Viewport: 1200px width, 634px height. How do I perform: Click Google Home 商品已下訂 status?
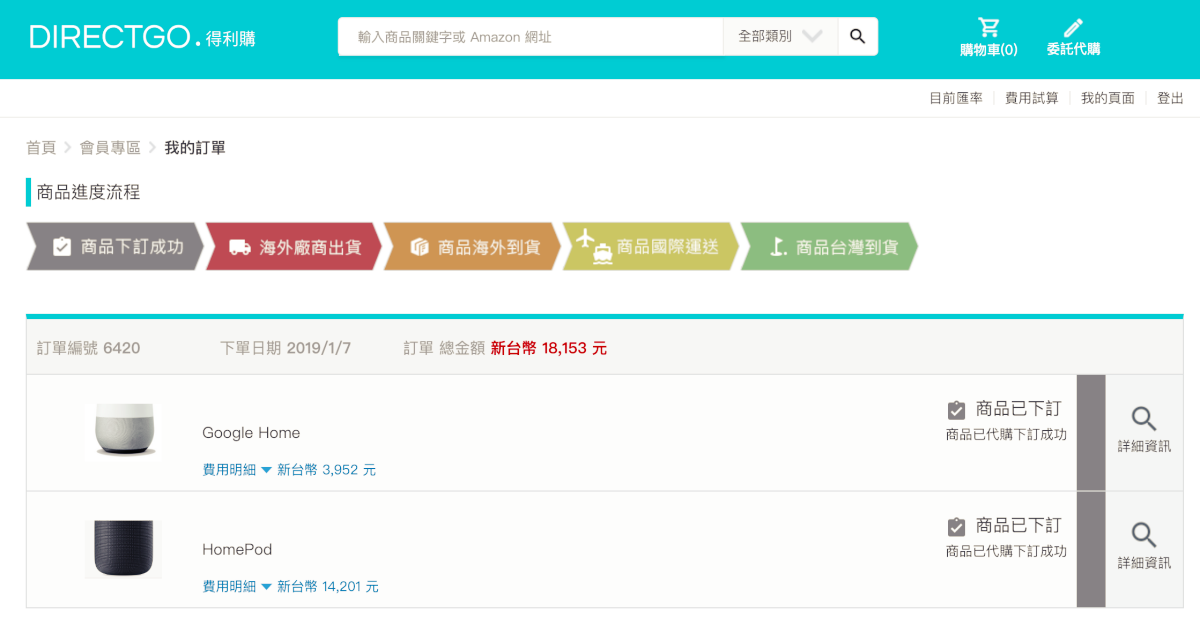1018,409
